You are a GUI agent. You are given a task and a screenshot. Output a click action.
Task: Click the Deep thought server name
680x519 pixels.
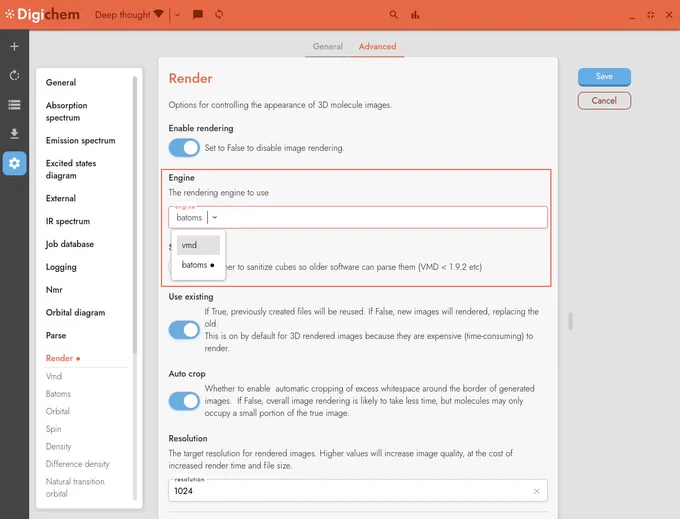[123, 15]
